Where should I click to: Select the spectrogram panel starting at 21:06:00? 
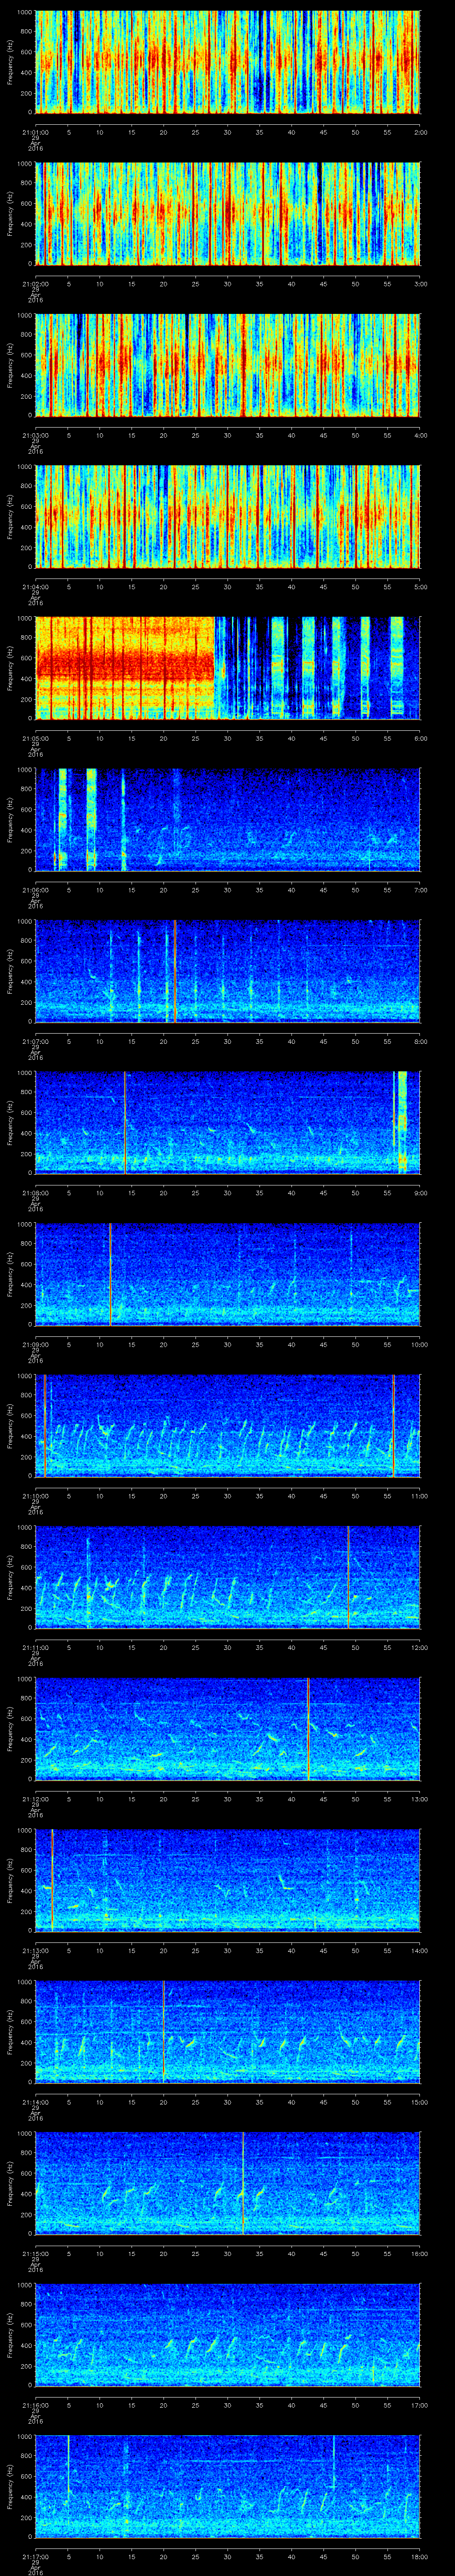(x=228, y=820)
